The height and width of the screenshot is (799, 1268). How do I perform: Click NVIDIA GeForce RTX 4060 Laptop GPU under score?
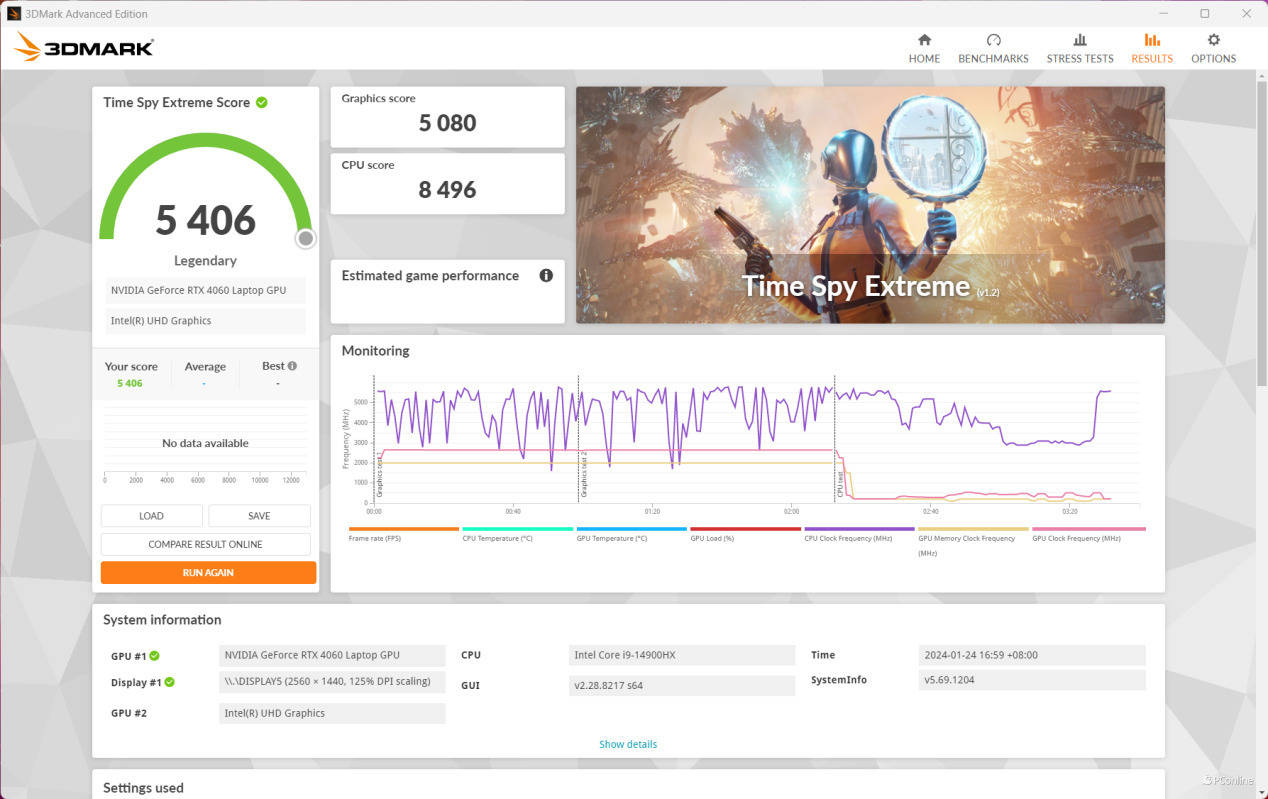(205, 290)
